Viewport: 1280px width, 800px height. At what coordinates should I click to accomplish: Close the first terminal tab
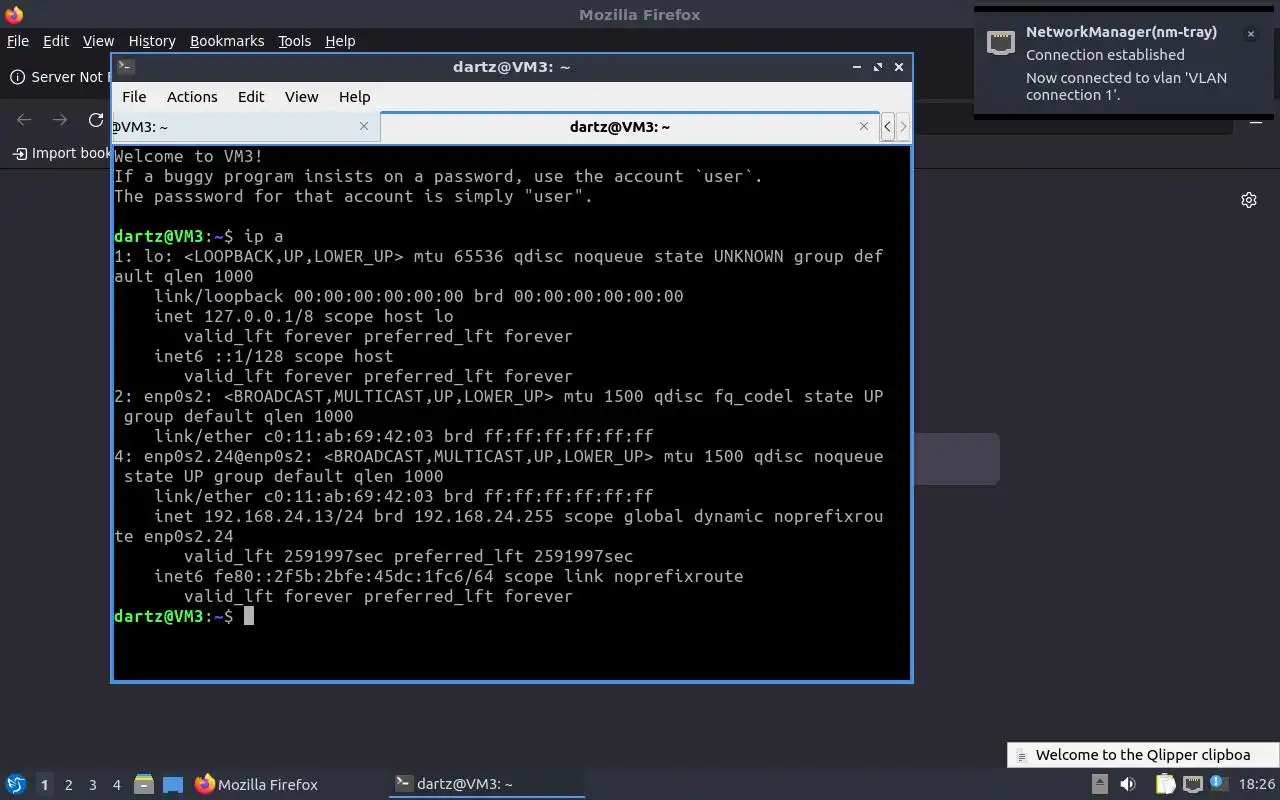[364, 126]
